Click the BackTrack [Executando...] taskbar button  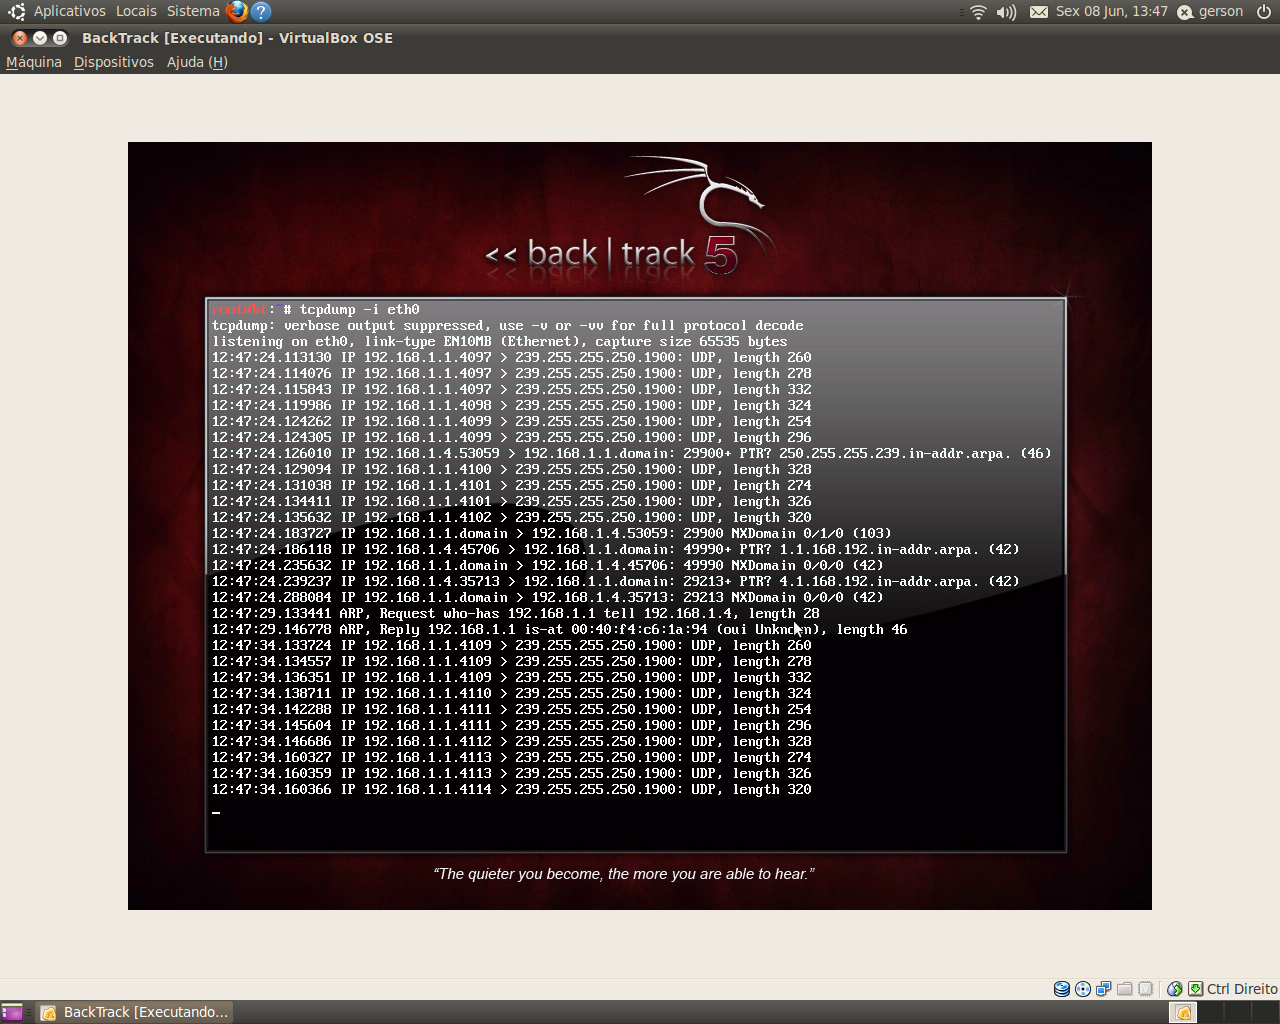(134, 1012)
